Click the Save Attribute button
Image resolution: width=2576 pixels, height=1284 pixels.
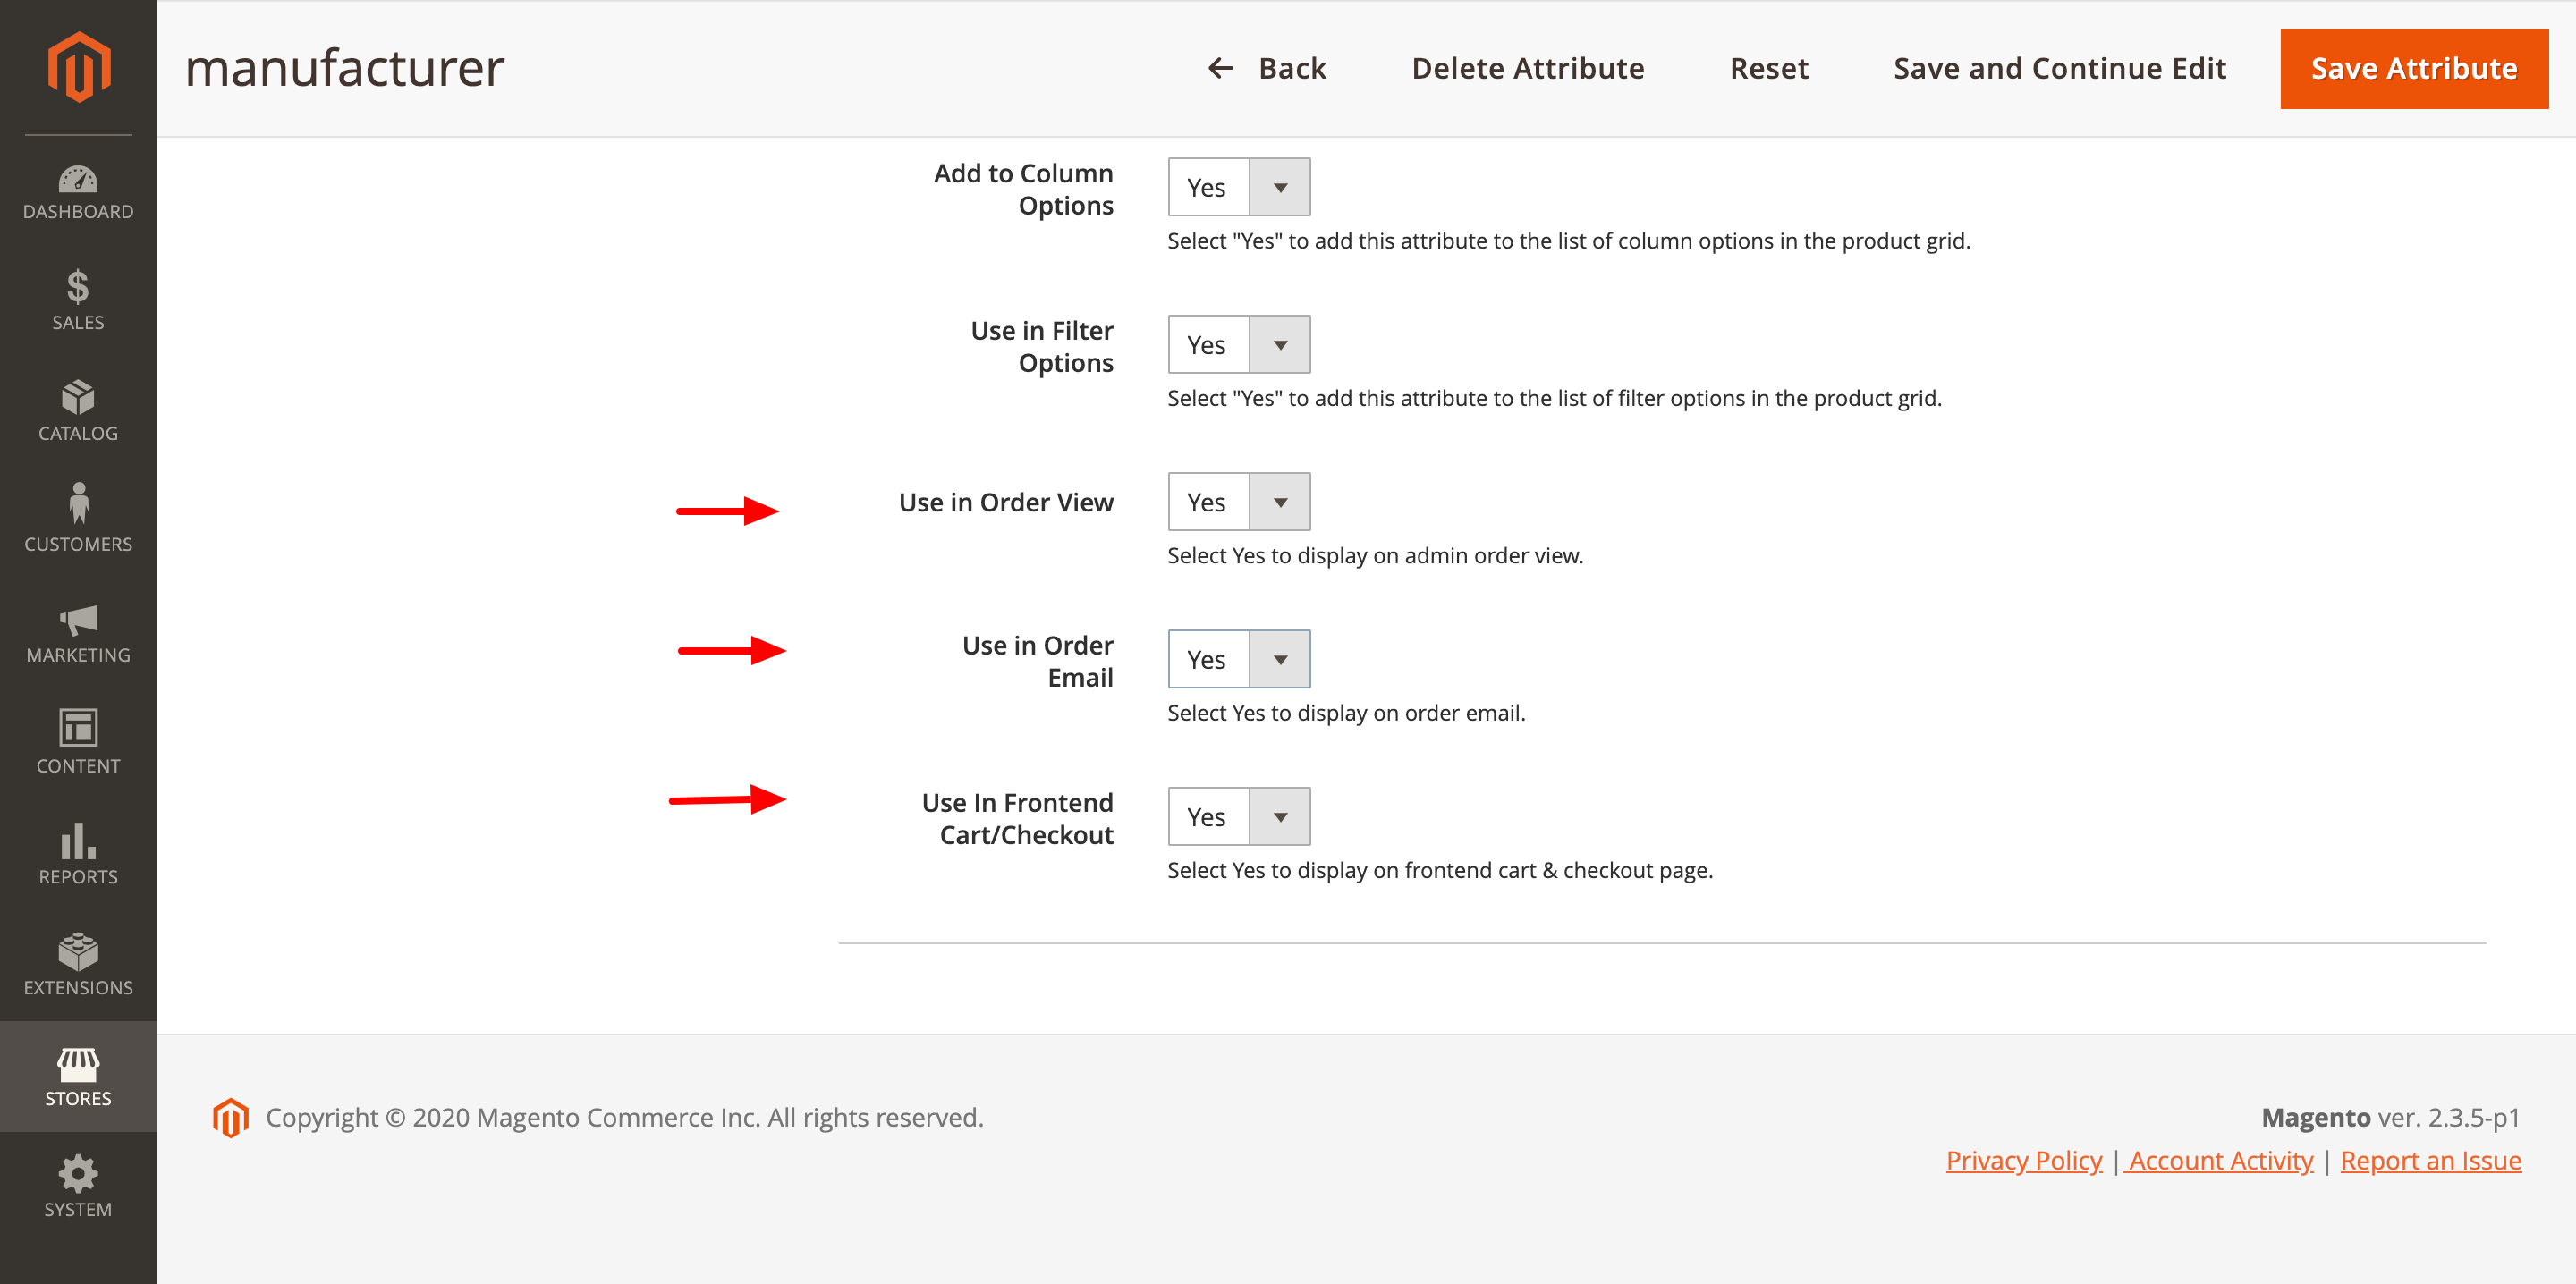2414,68
